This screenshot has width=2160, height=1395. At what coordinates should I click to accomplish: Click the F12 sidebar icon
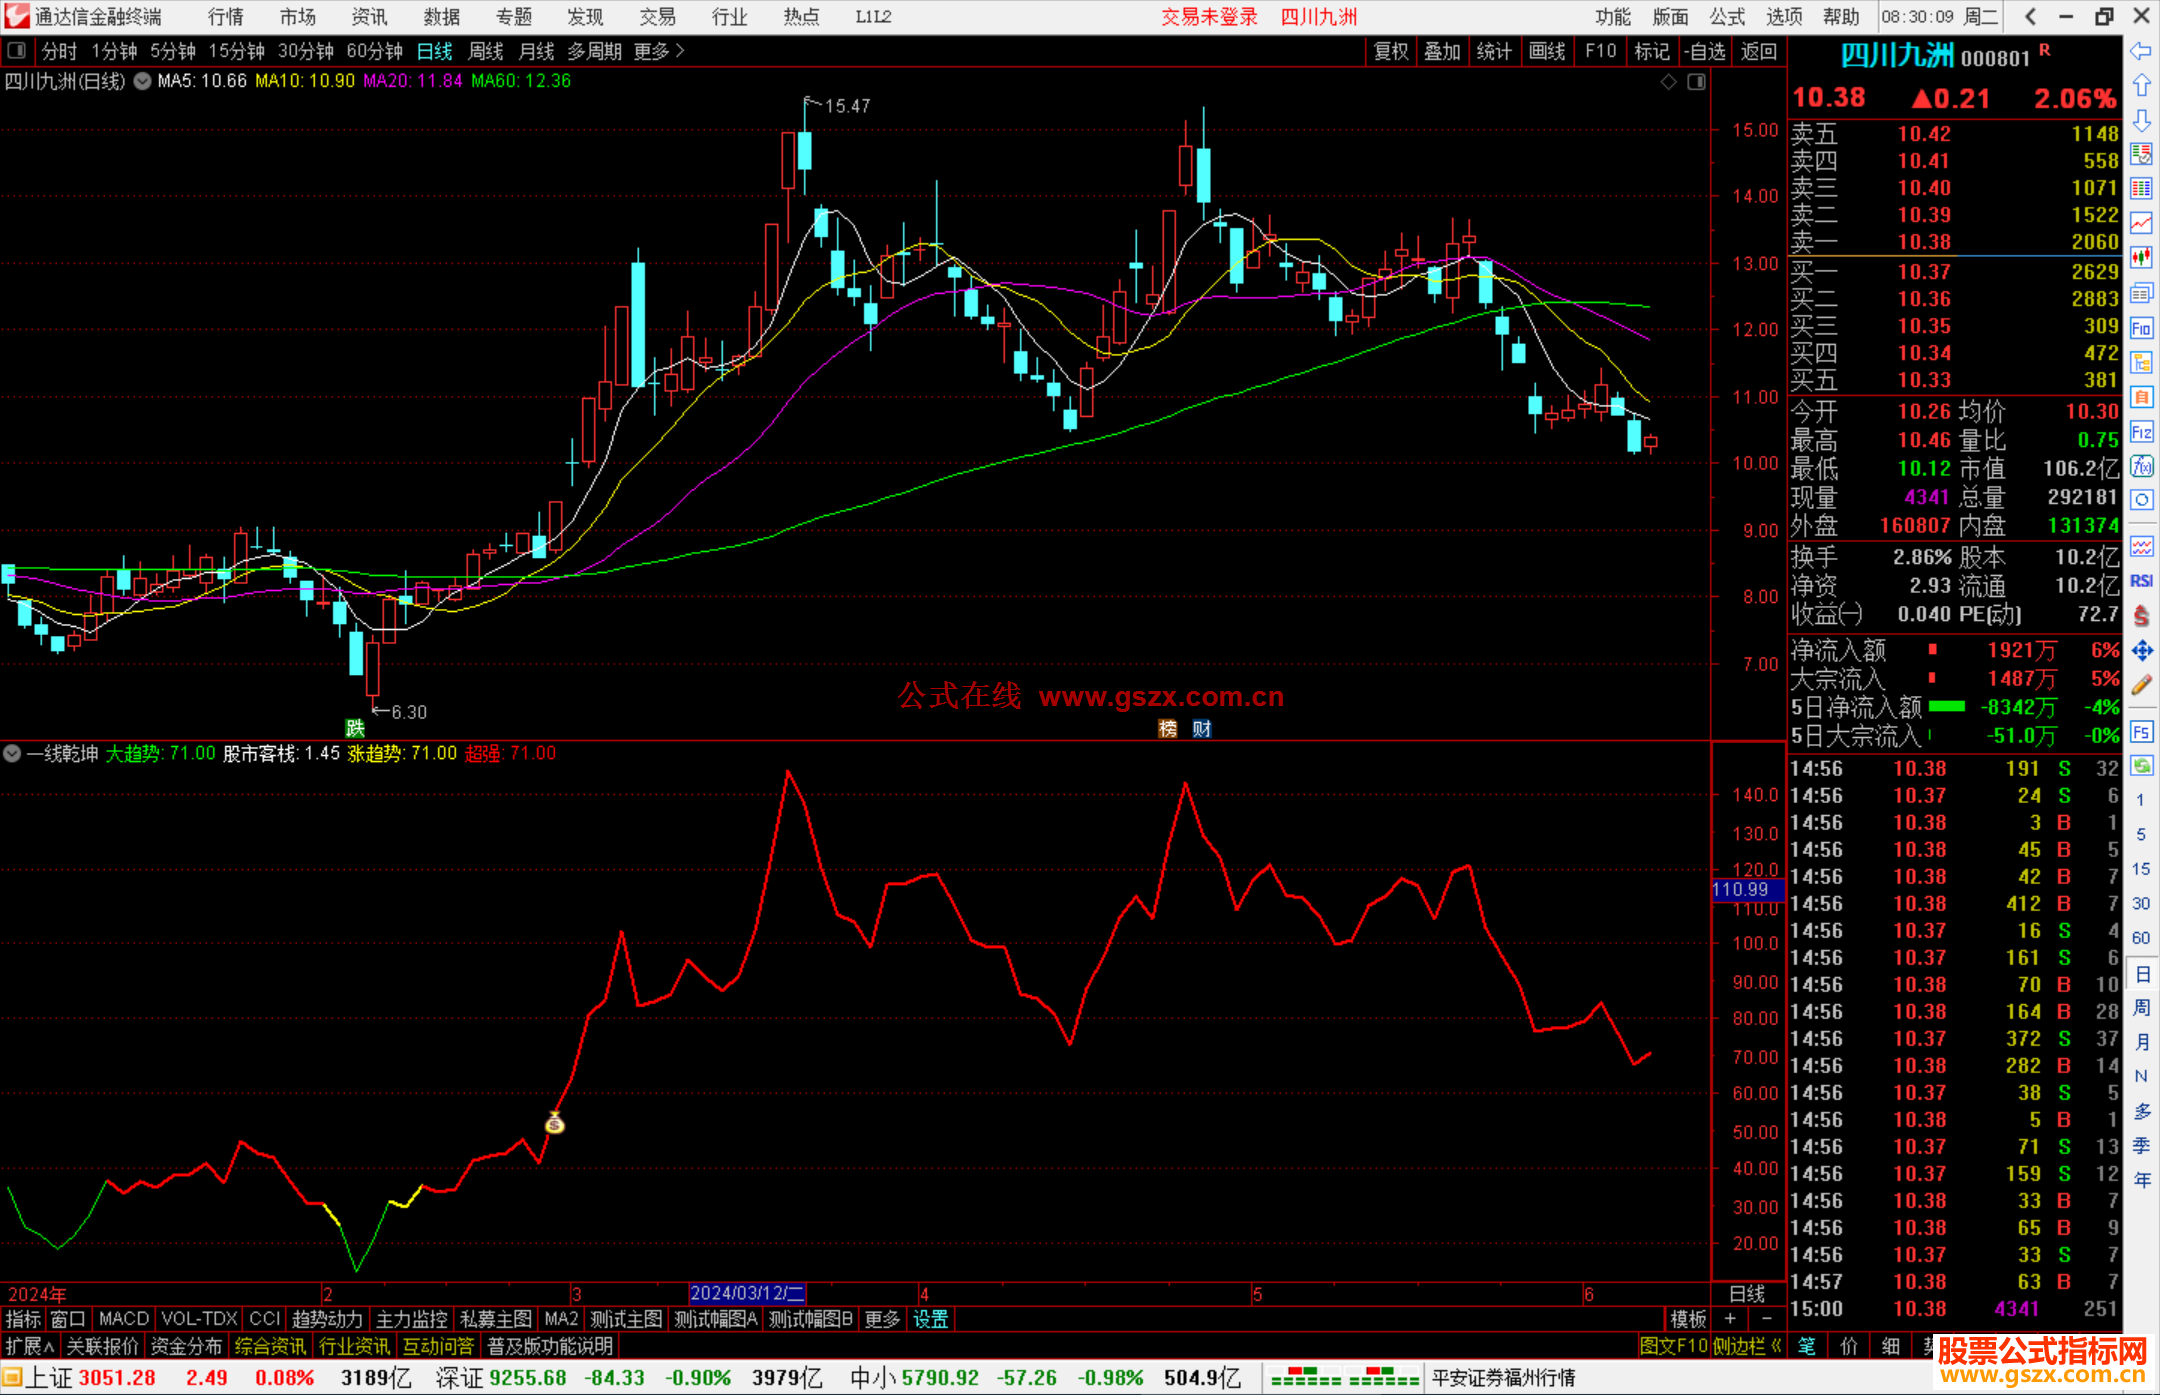point(2141,432)
